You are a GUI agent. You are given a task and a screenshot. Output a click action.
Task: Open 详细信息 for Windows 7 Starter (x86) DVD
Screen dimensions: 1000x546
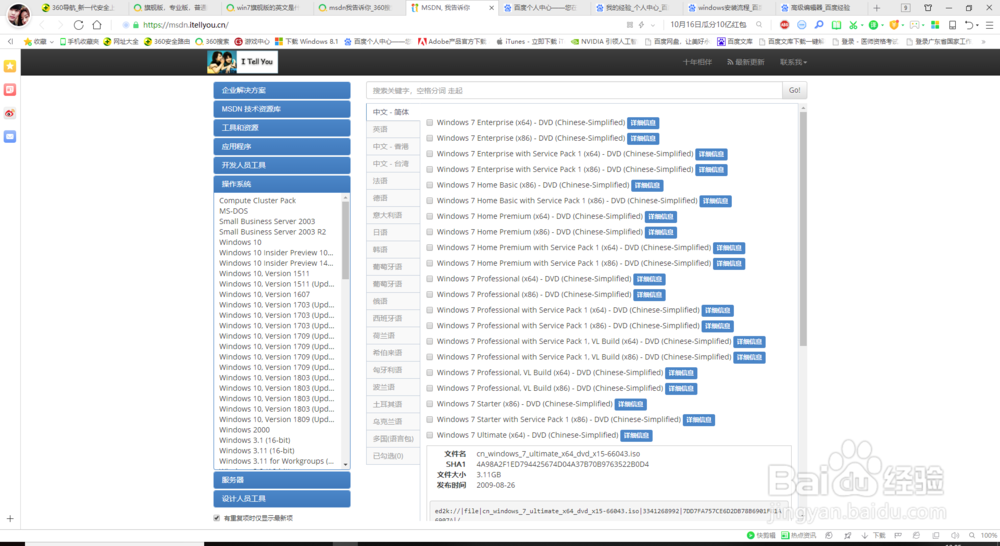tap(631, 404)
